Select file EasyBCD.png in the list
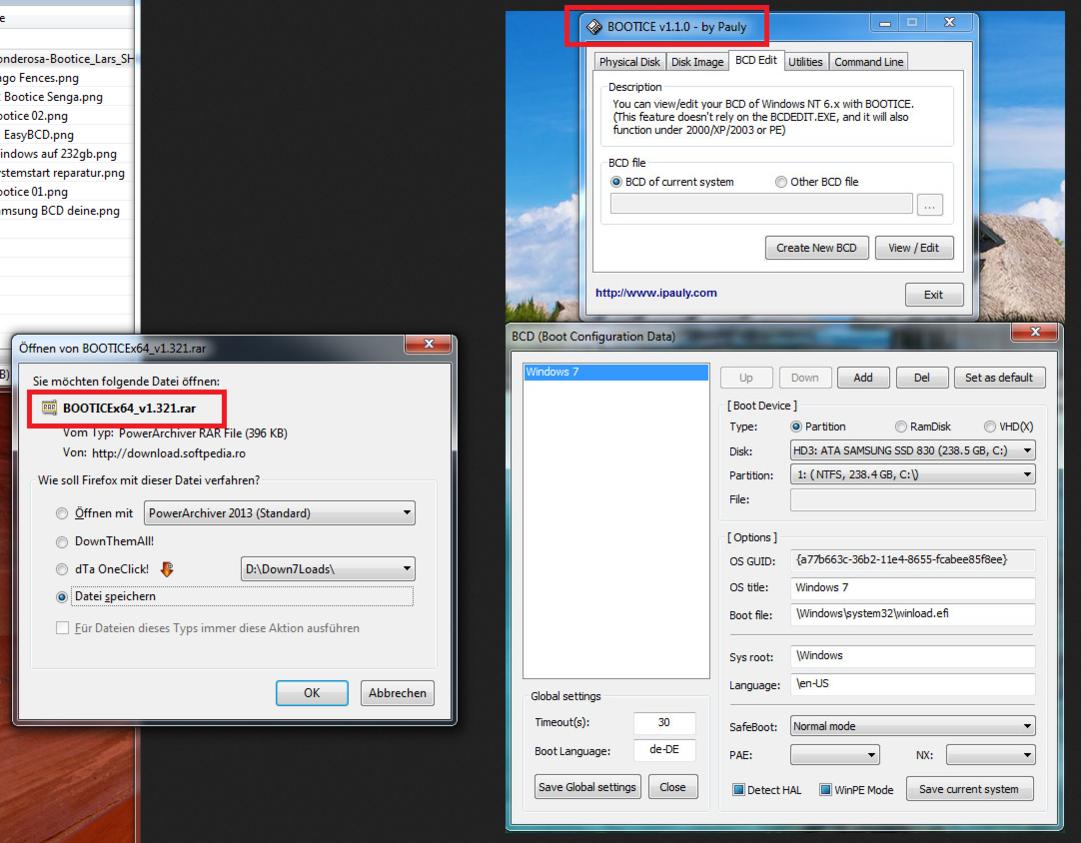The width and height of the screenshot is (1081, 843). pyautogui.click(x=38, y=135)
